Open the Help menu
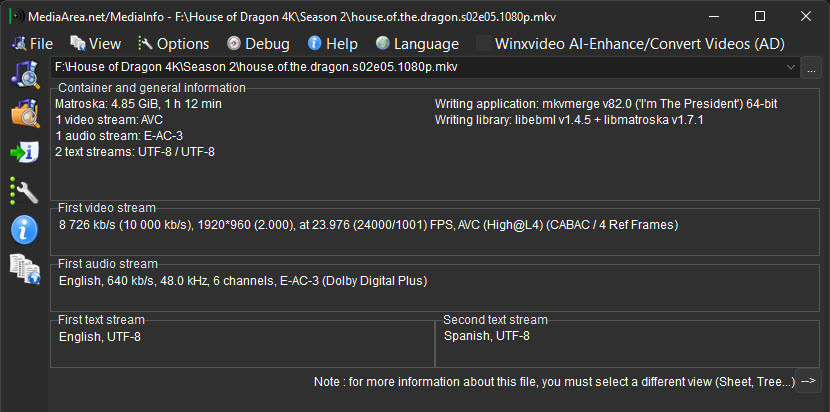The width and height of the screenshot is (830, 412). pyautogui.click(x=332, y=44)
